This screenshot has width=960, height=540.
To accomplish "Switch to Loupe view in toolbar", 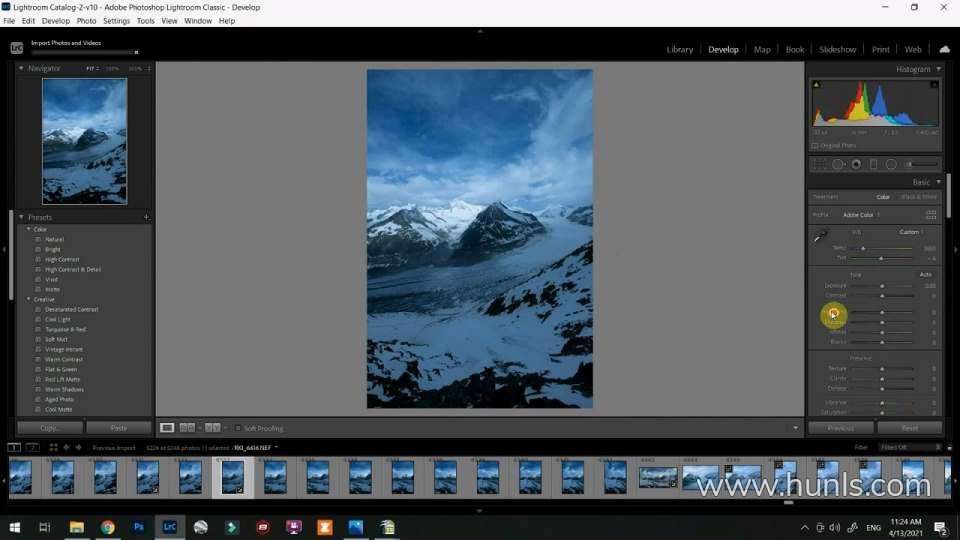I will coord(167,427).
